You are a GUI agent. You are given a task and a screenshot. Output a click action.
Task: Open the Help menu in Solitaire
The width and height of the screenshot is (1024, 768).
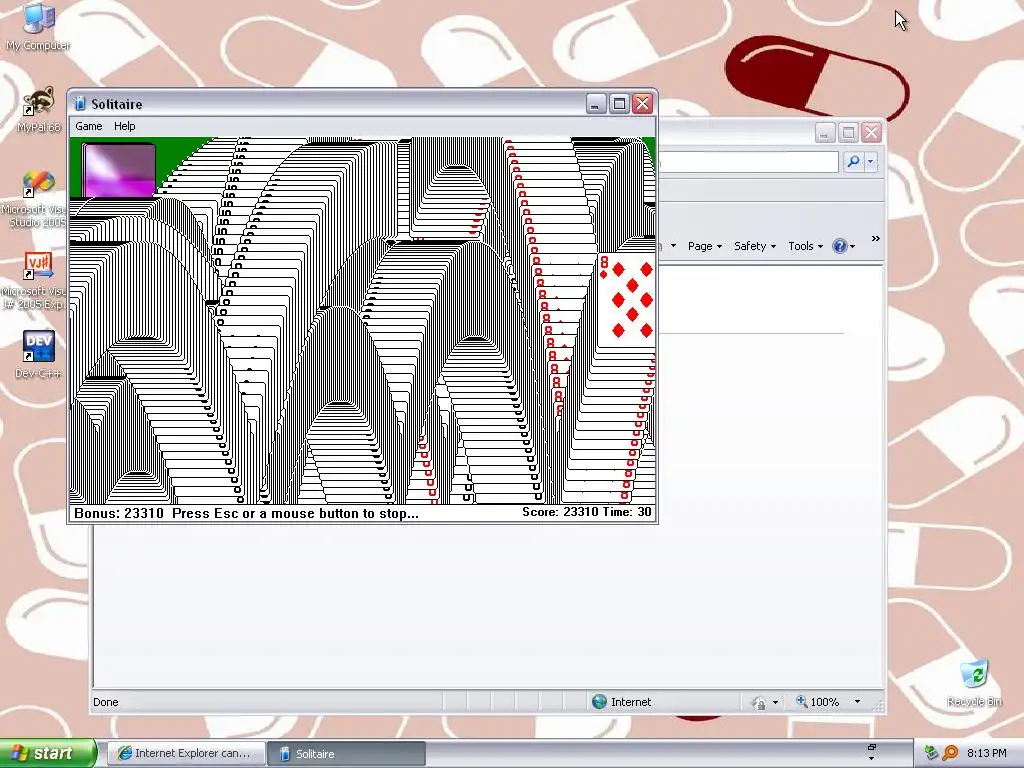coord(124,126)
